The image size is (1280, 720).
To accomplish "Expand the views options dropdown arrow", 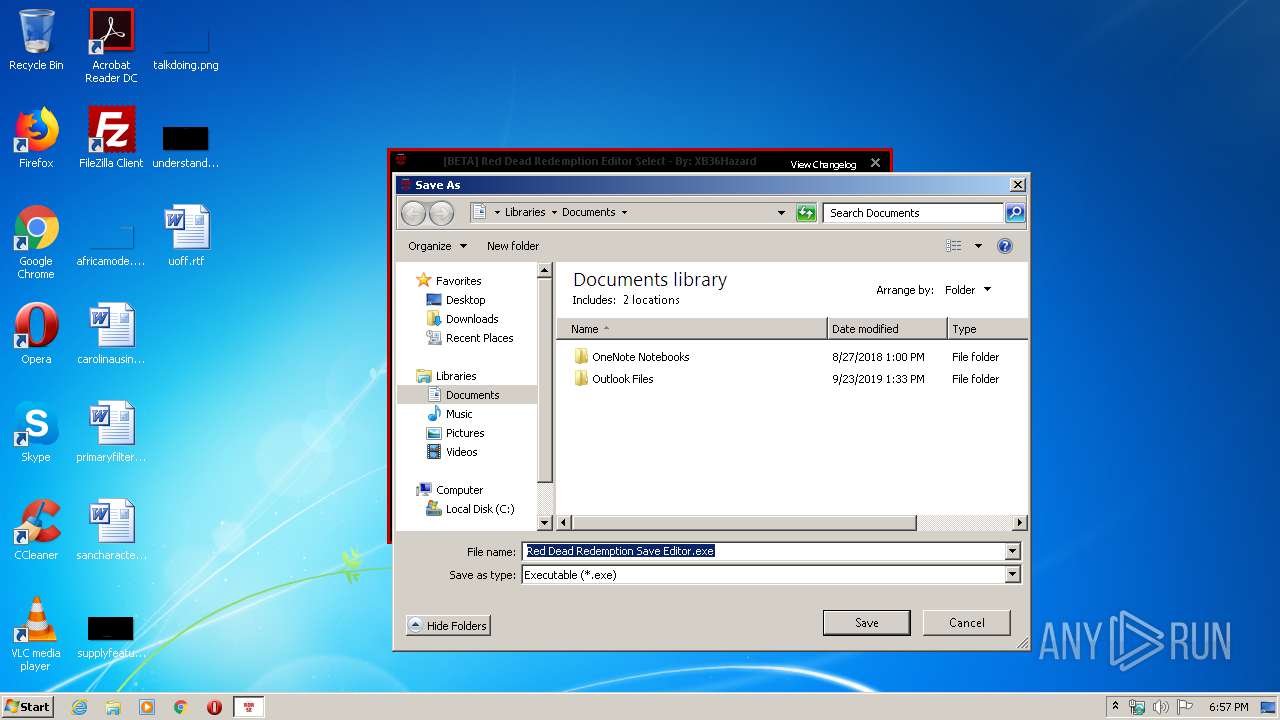I will coord(978,246).
